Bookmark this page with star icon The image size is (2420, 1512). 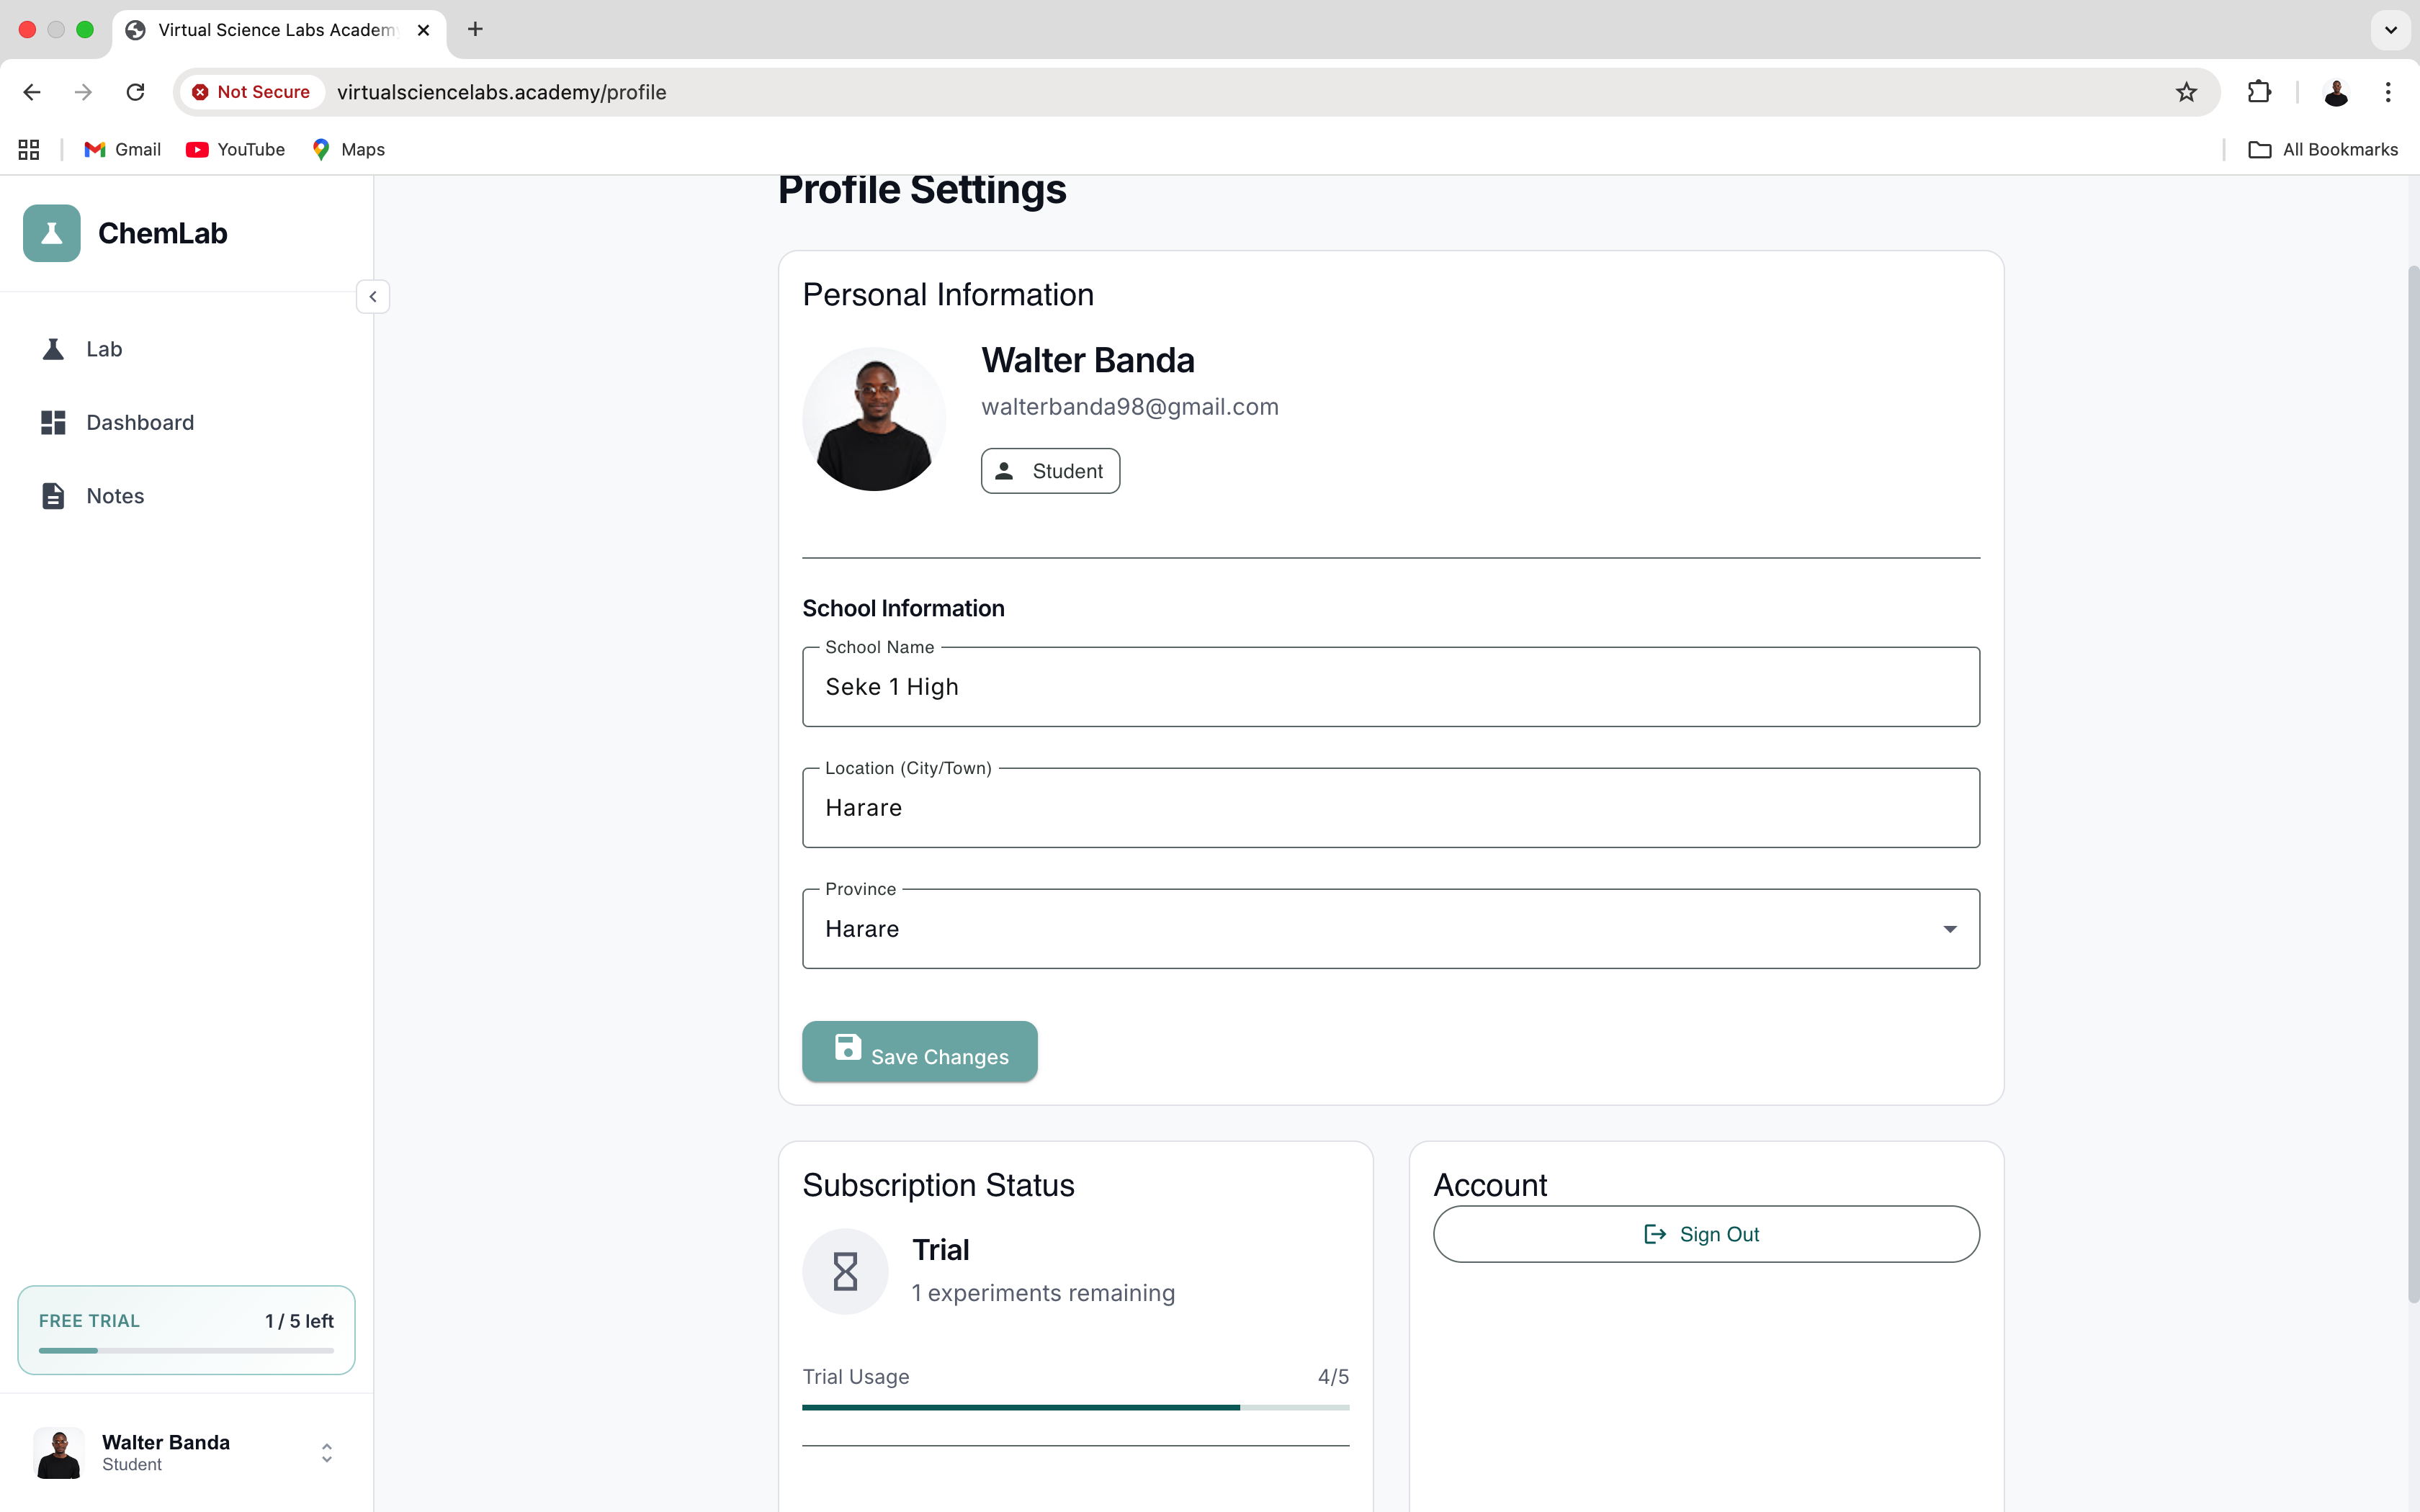pos(2186,92)
